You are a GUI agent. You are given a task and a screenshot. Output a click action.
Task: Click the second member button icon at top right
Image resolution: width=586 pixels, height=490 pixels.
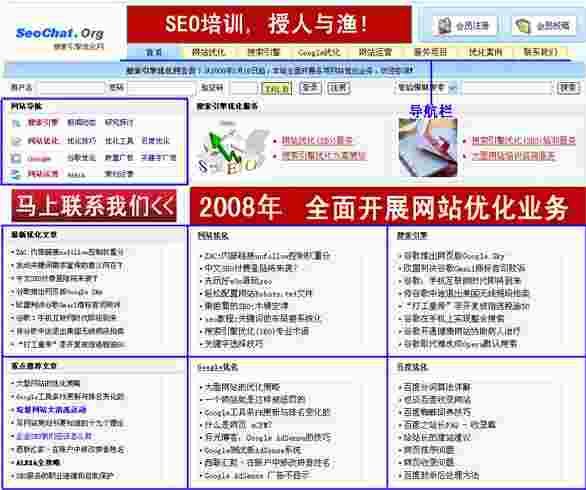[544, 26]
